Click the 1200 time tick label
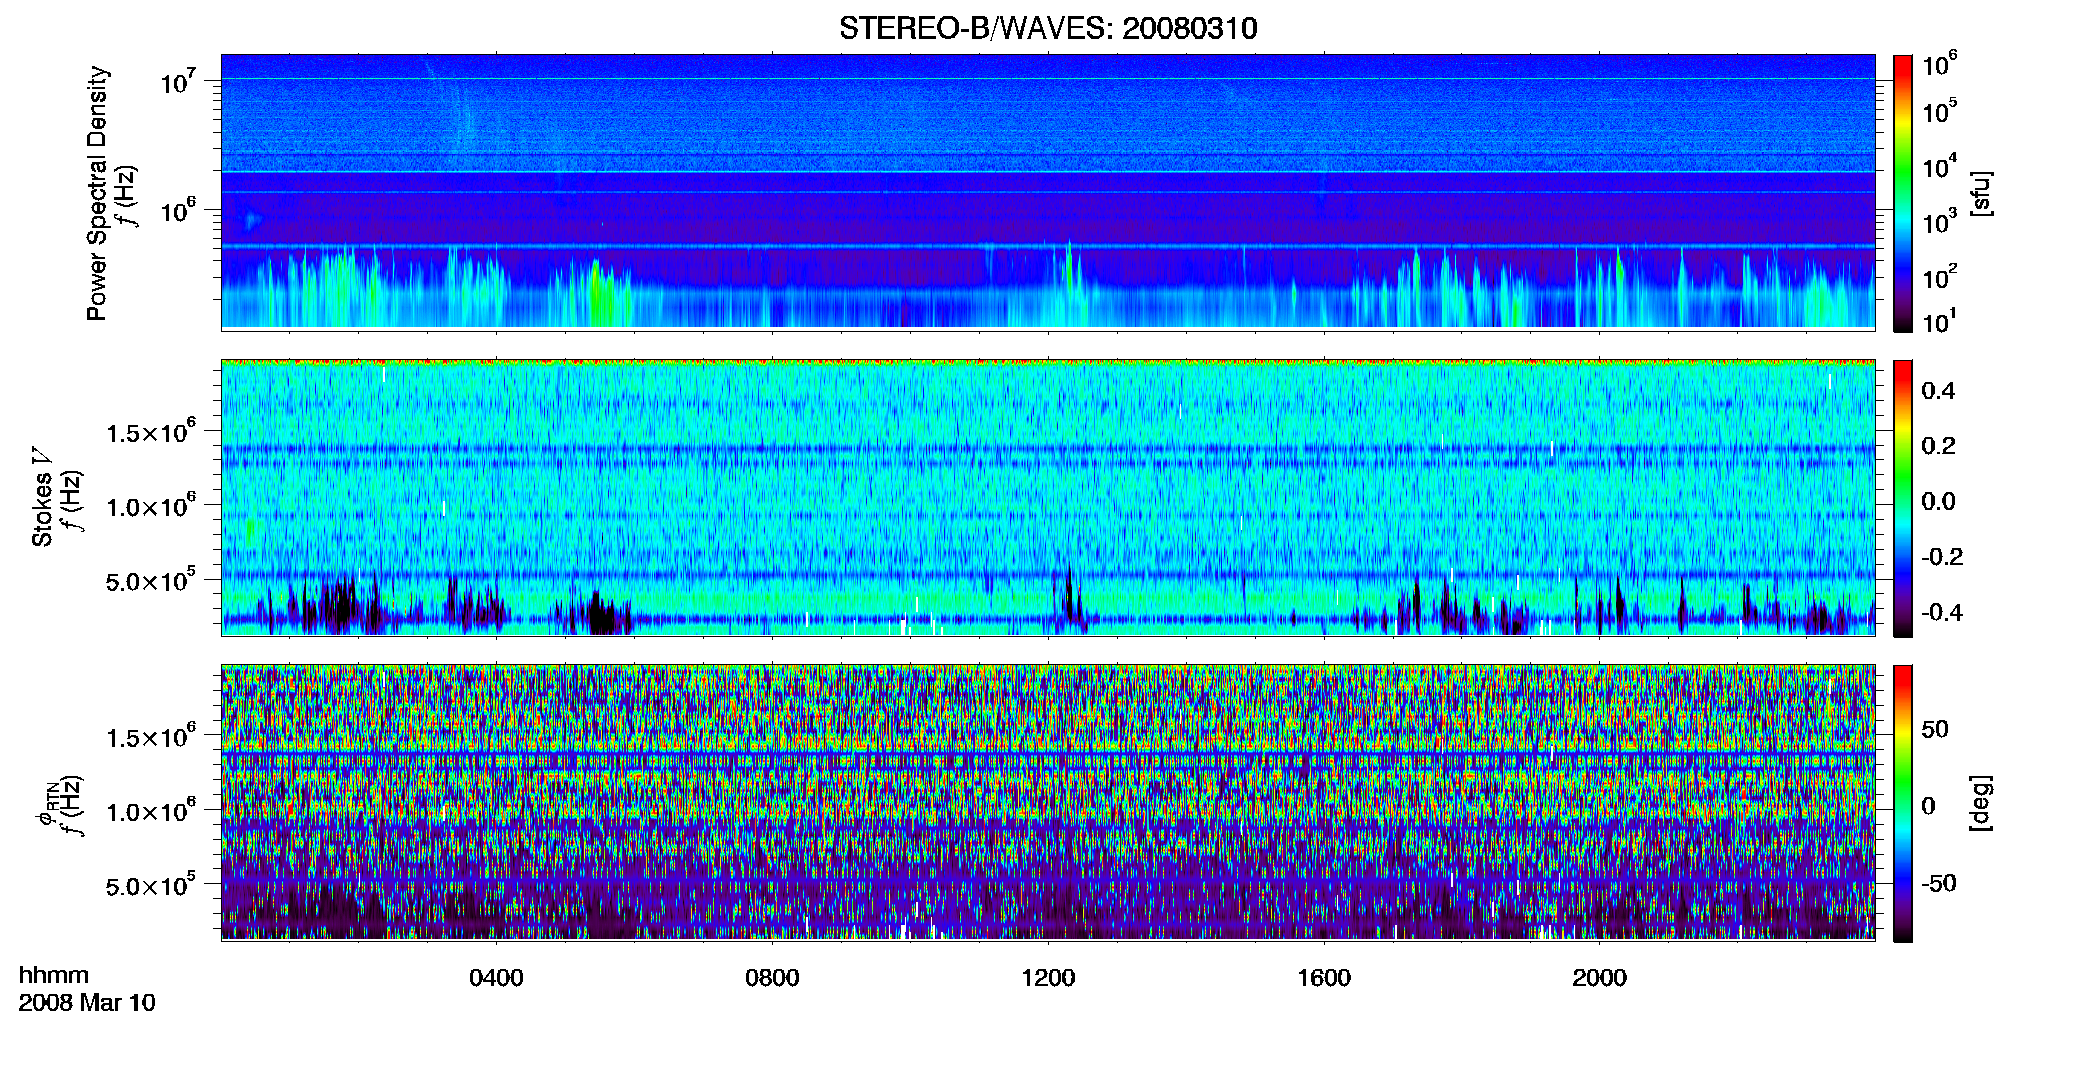The image size is (2096, 1080). [1048, 977]
